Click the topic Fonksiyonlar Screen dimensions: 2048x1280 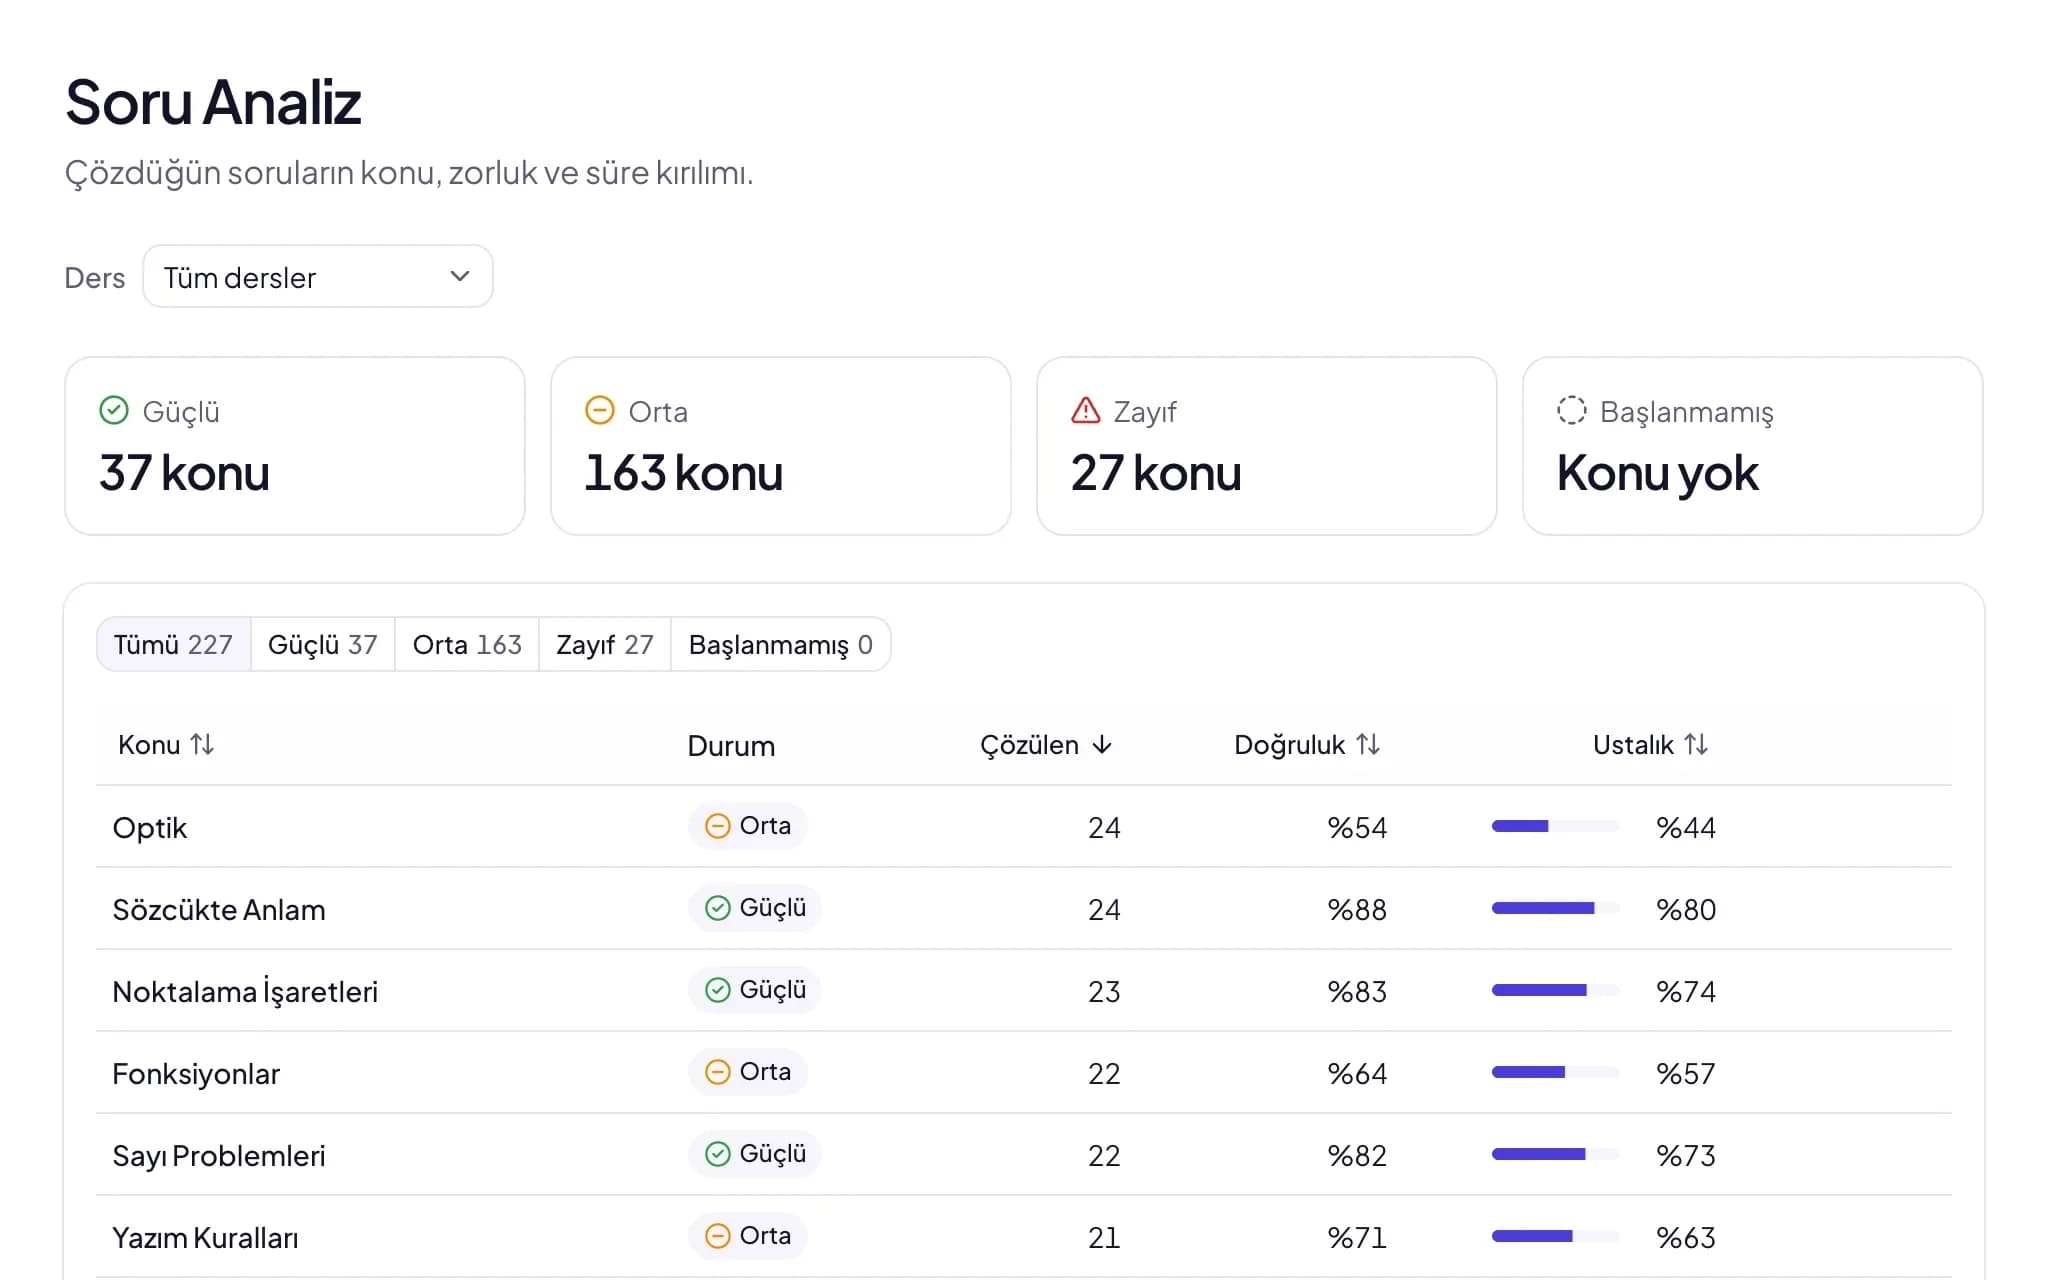(196, 1074)
